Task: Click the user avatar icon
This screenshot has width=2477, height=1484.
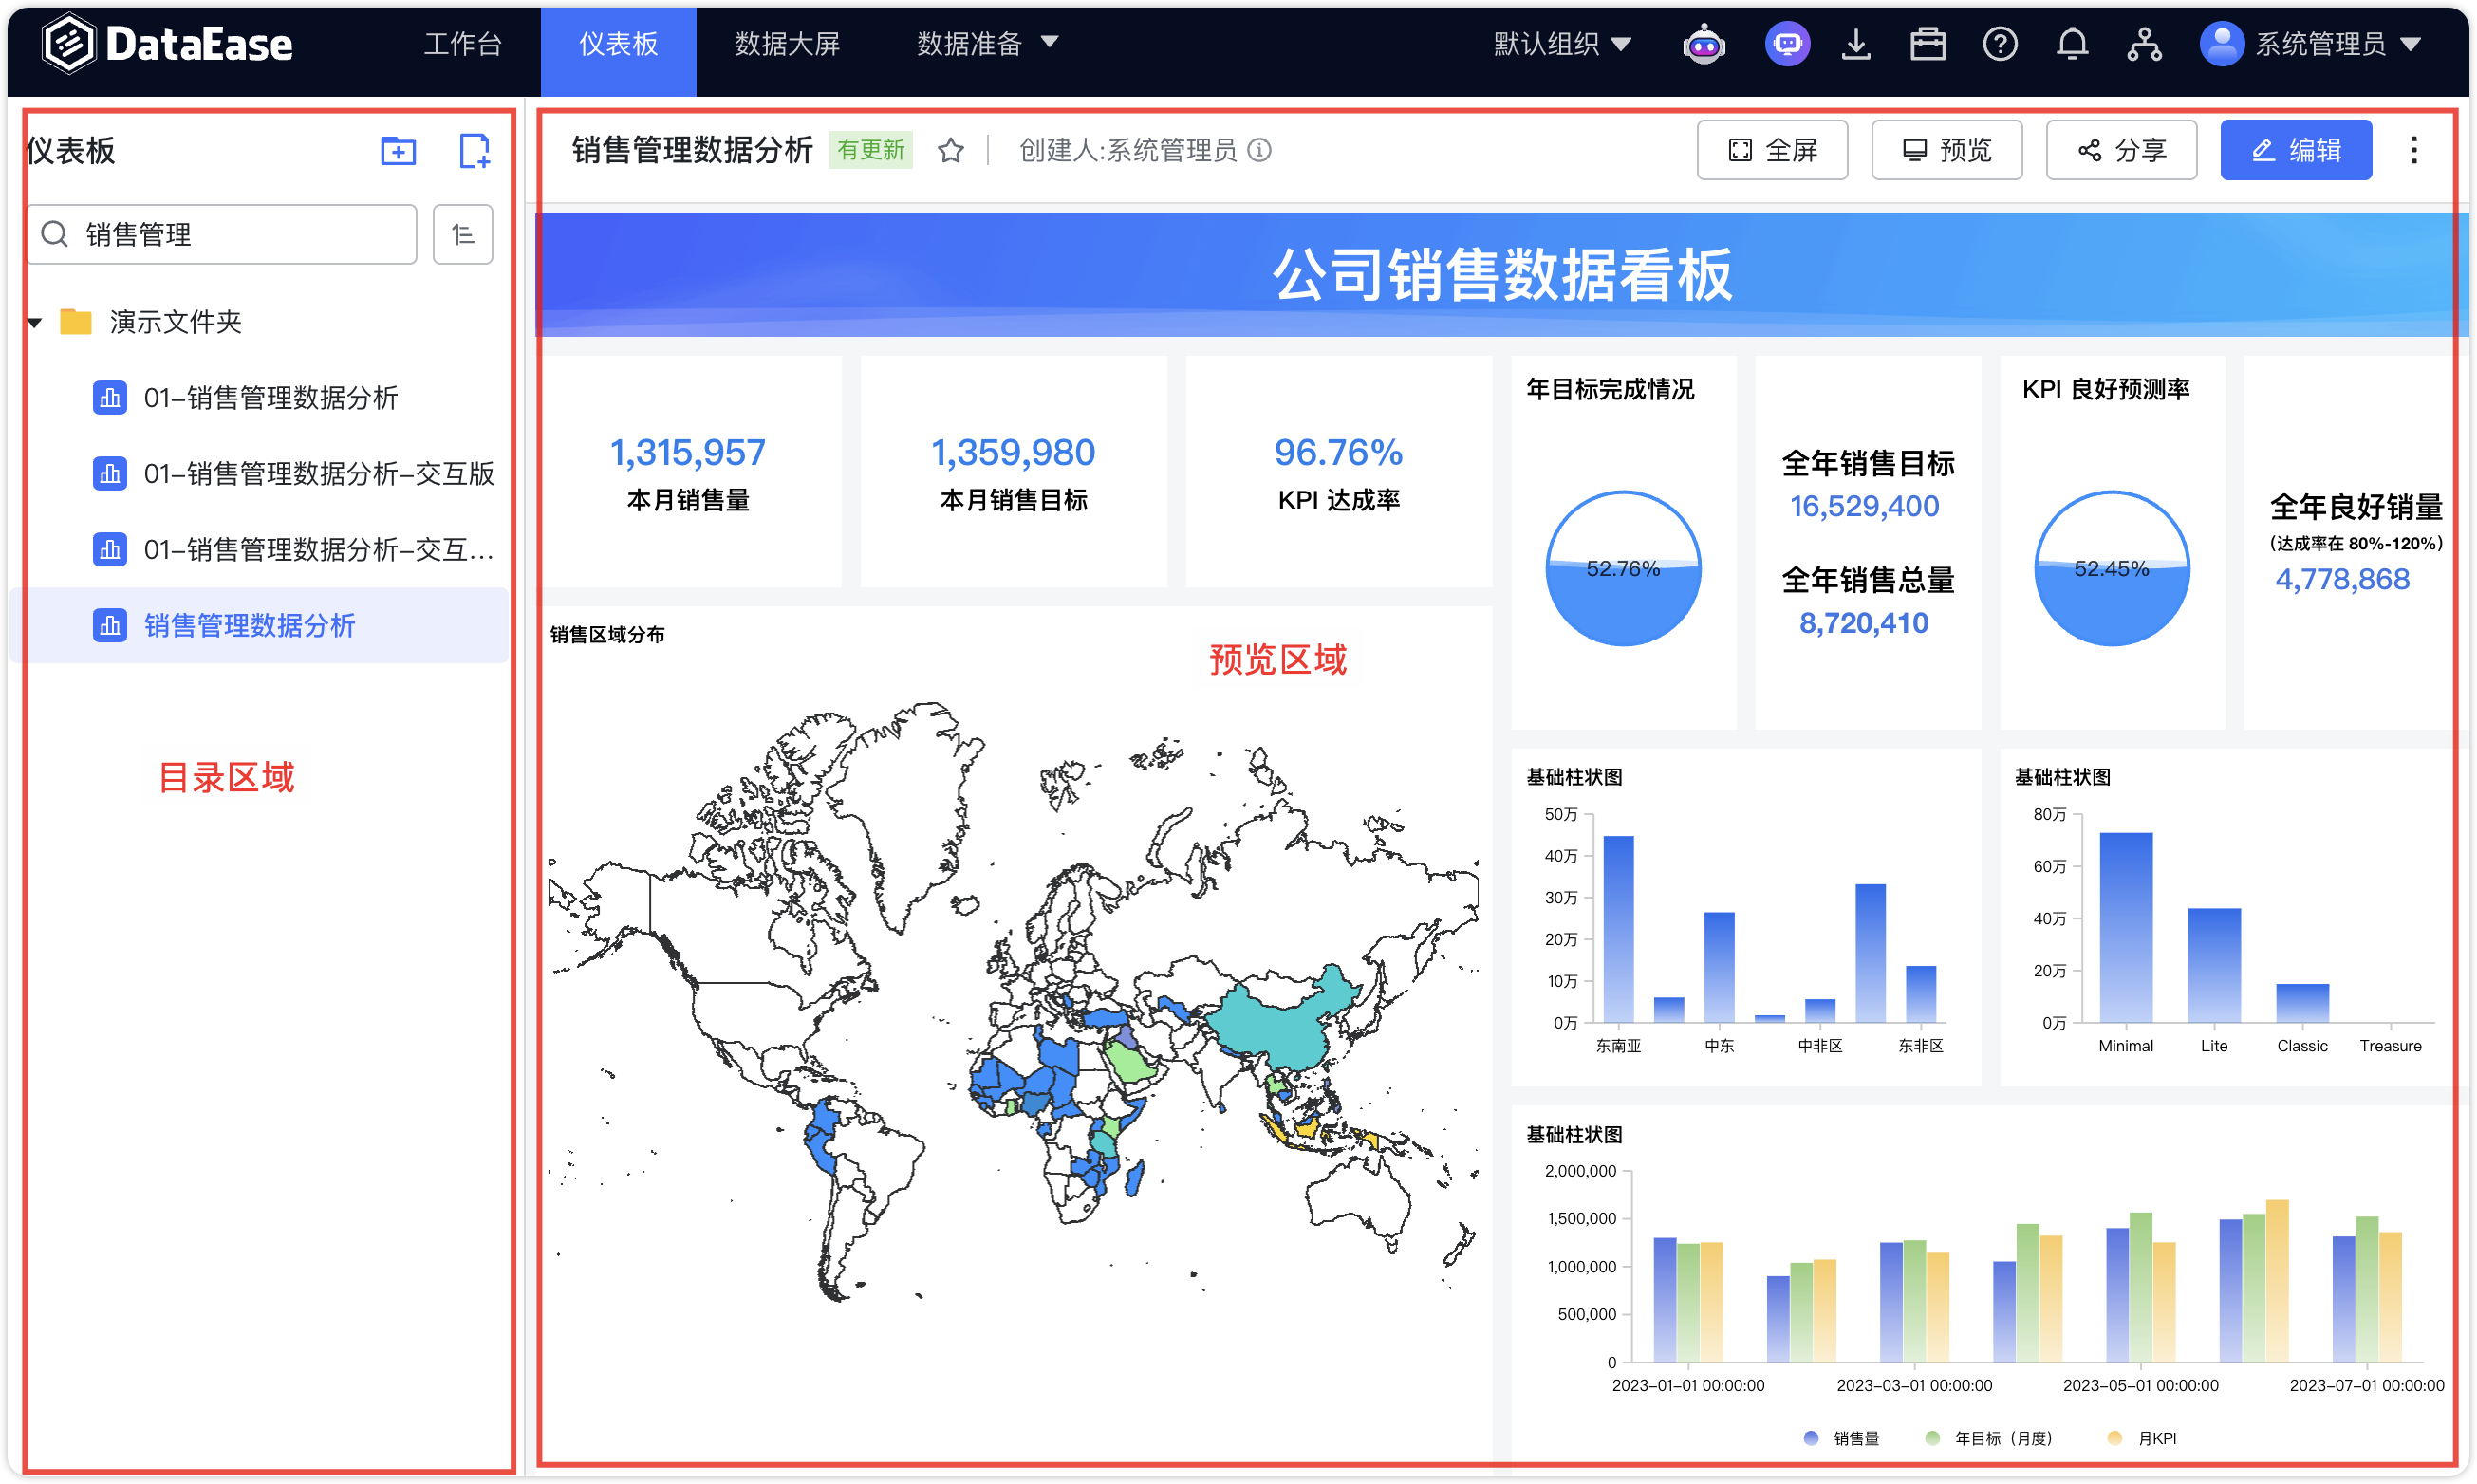Action: click(2220, 44)
